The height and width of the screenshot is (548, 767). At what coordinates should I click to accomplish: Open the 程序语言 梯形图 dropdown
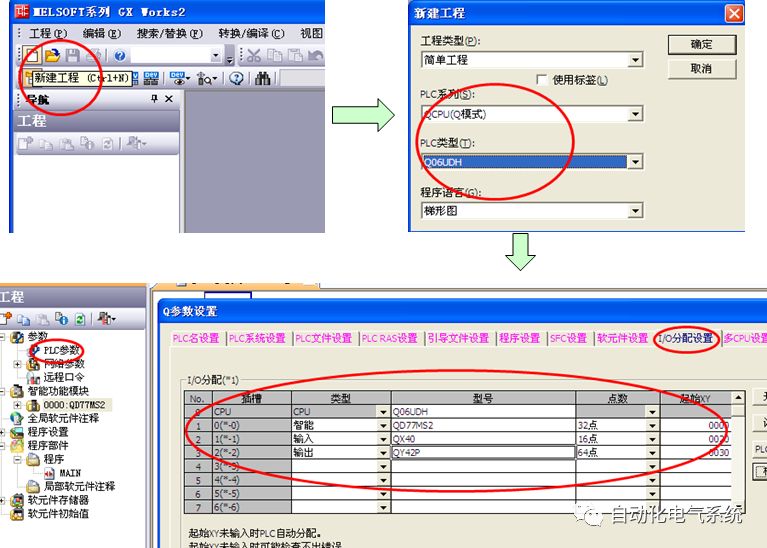coord(635,211)
